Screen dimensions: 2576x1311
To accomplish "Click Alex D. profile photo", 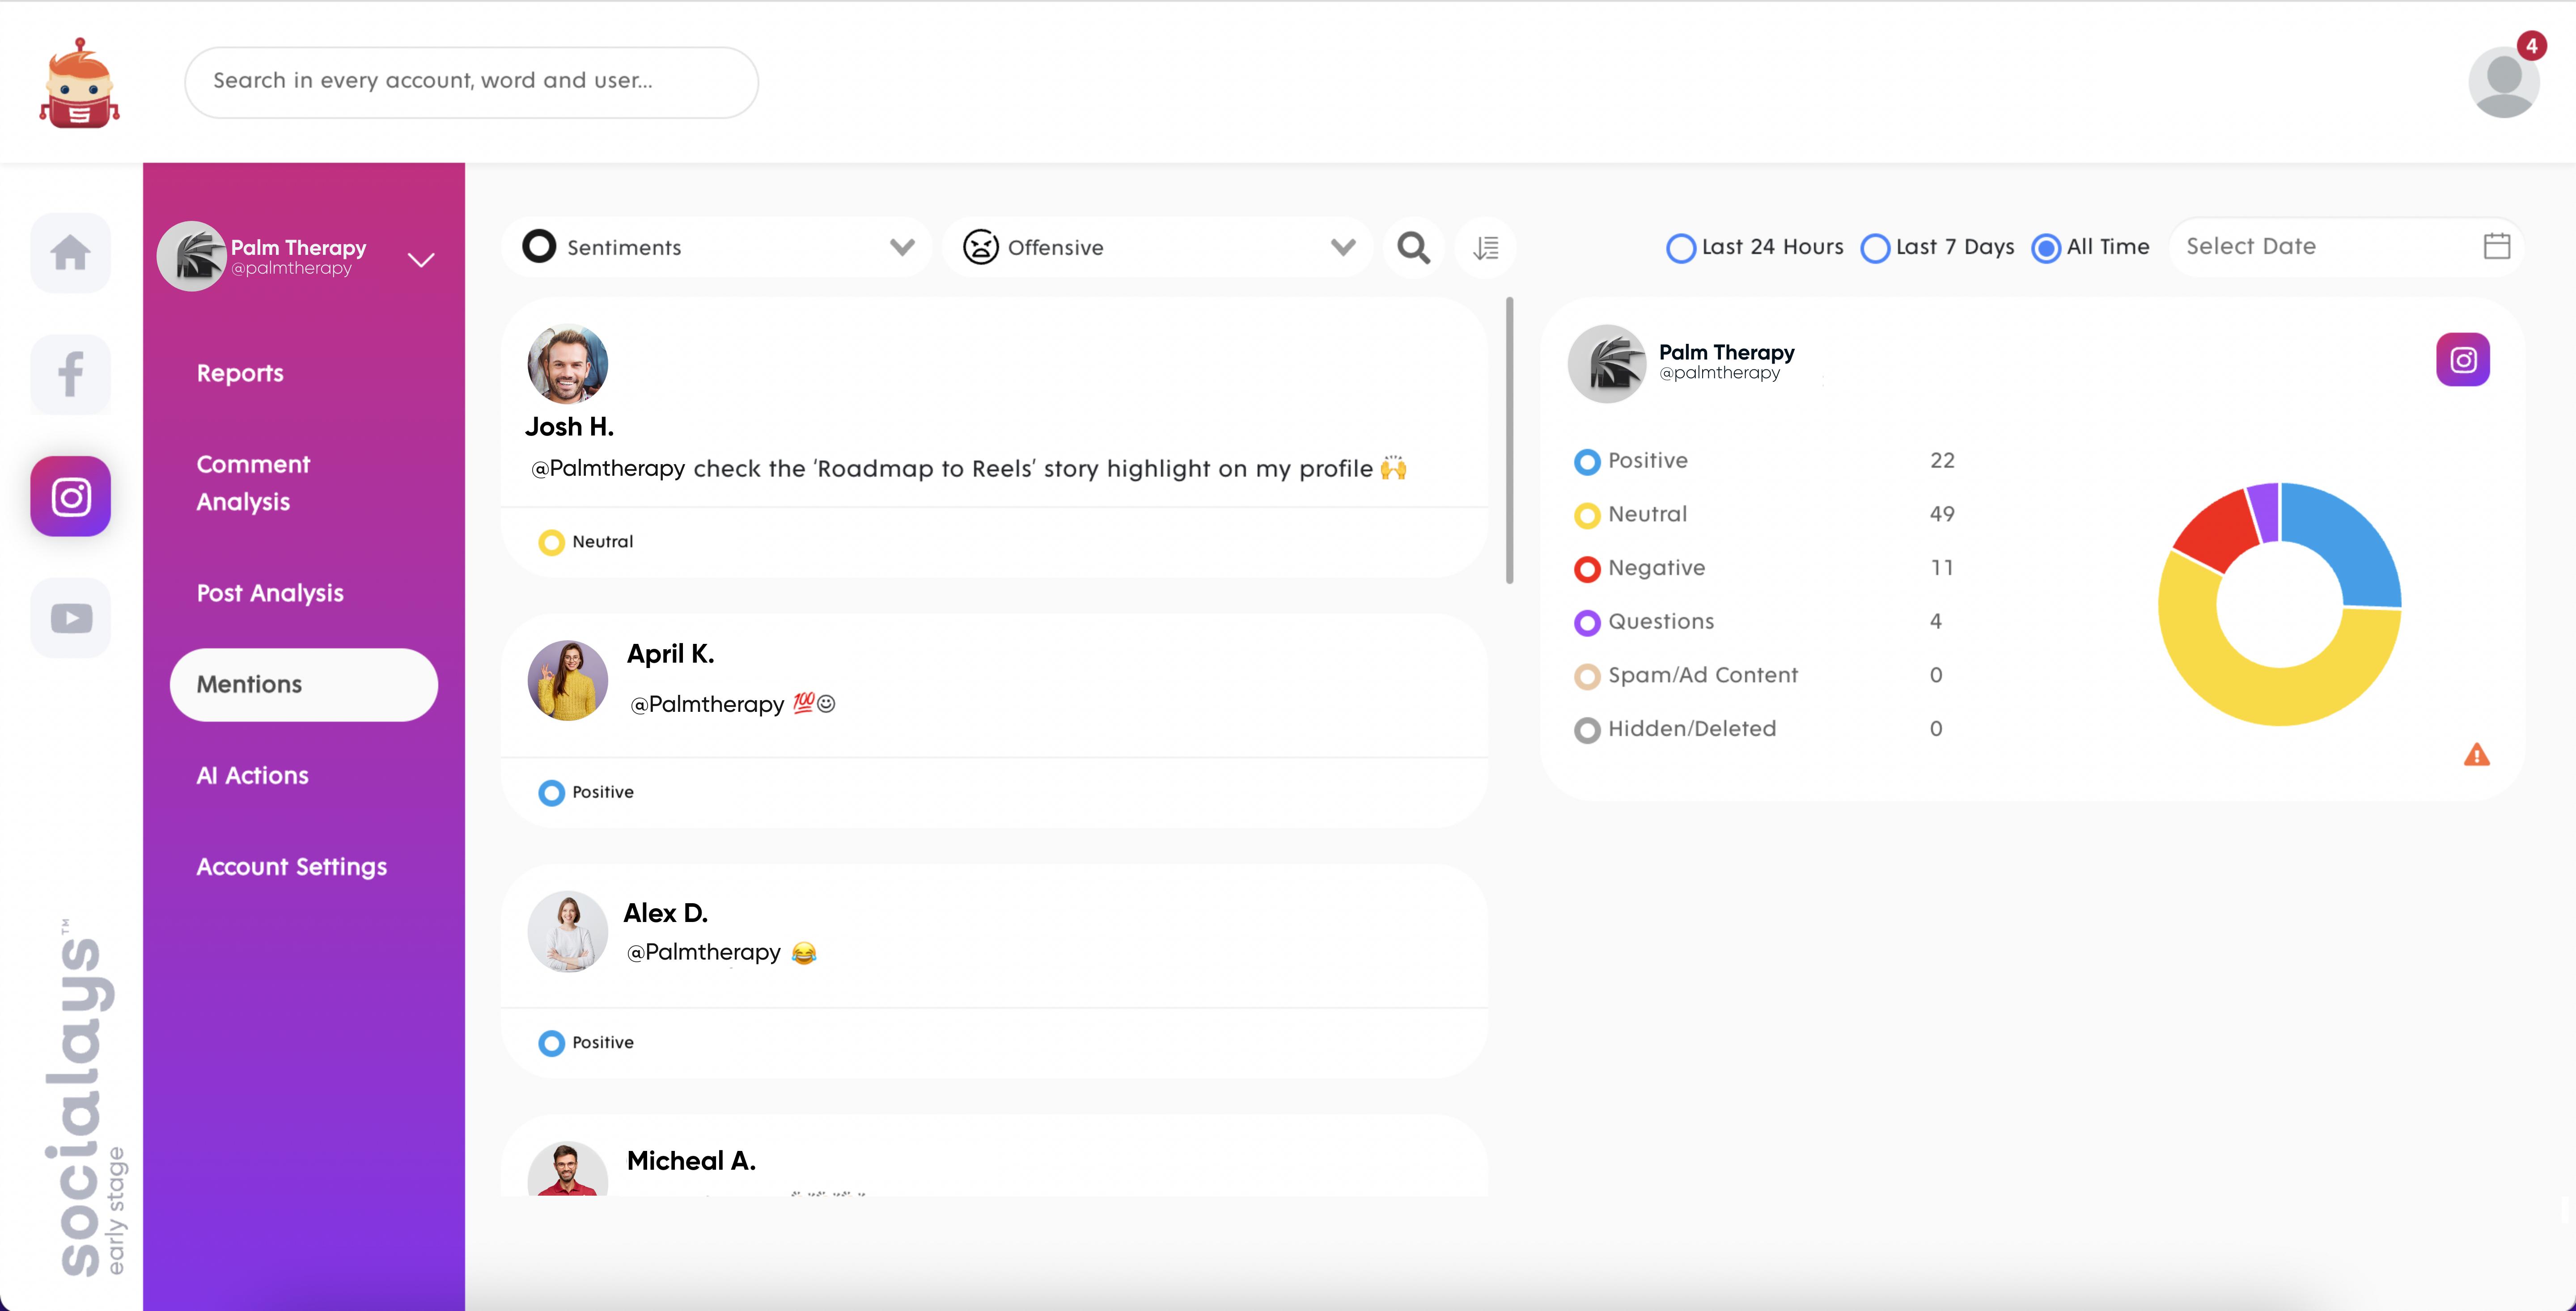I will 567,931.
